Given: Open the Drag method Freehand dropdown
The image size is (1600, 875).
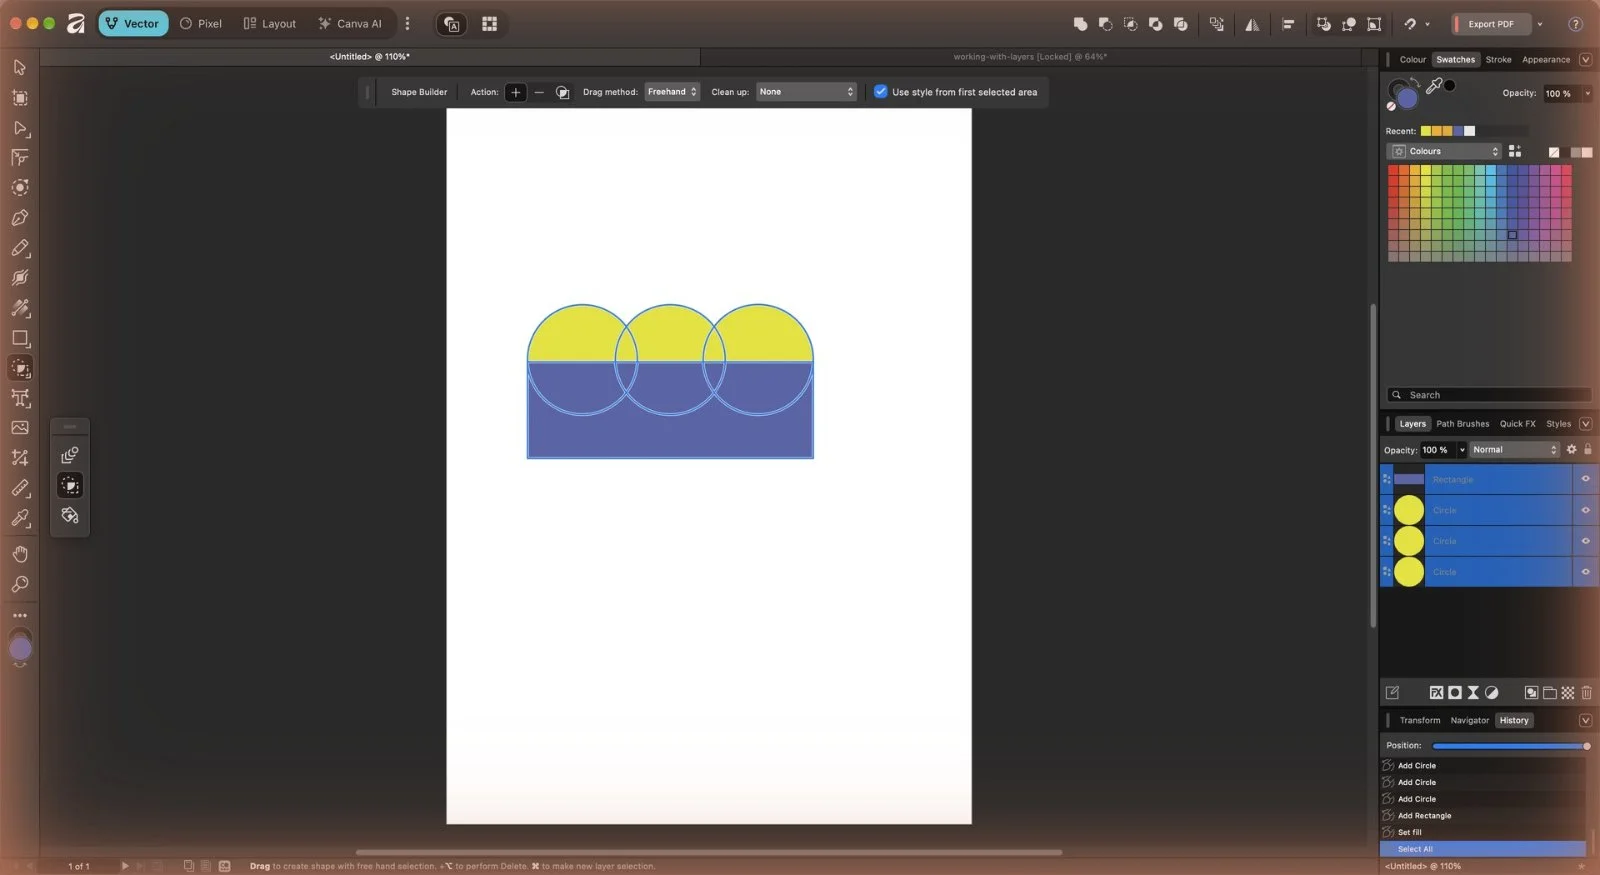Looking at the screenshot, I should coord(672,92).
